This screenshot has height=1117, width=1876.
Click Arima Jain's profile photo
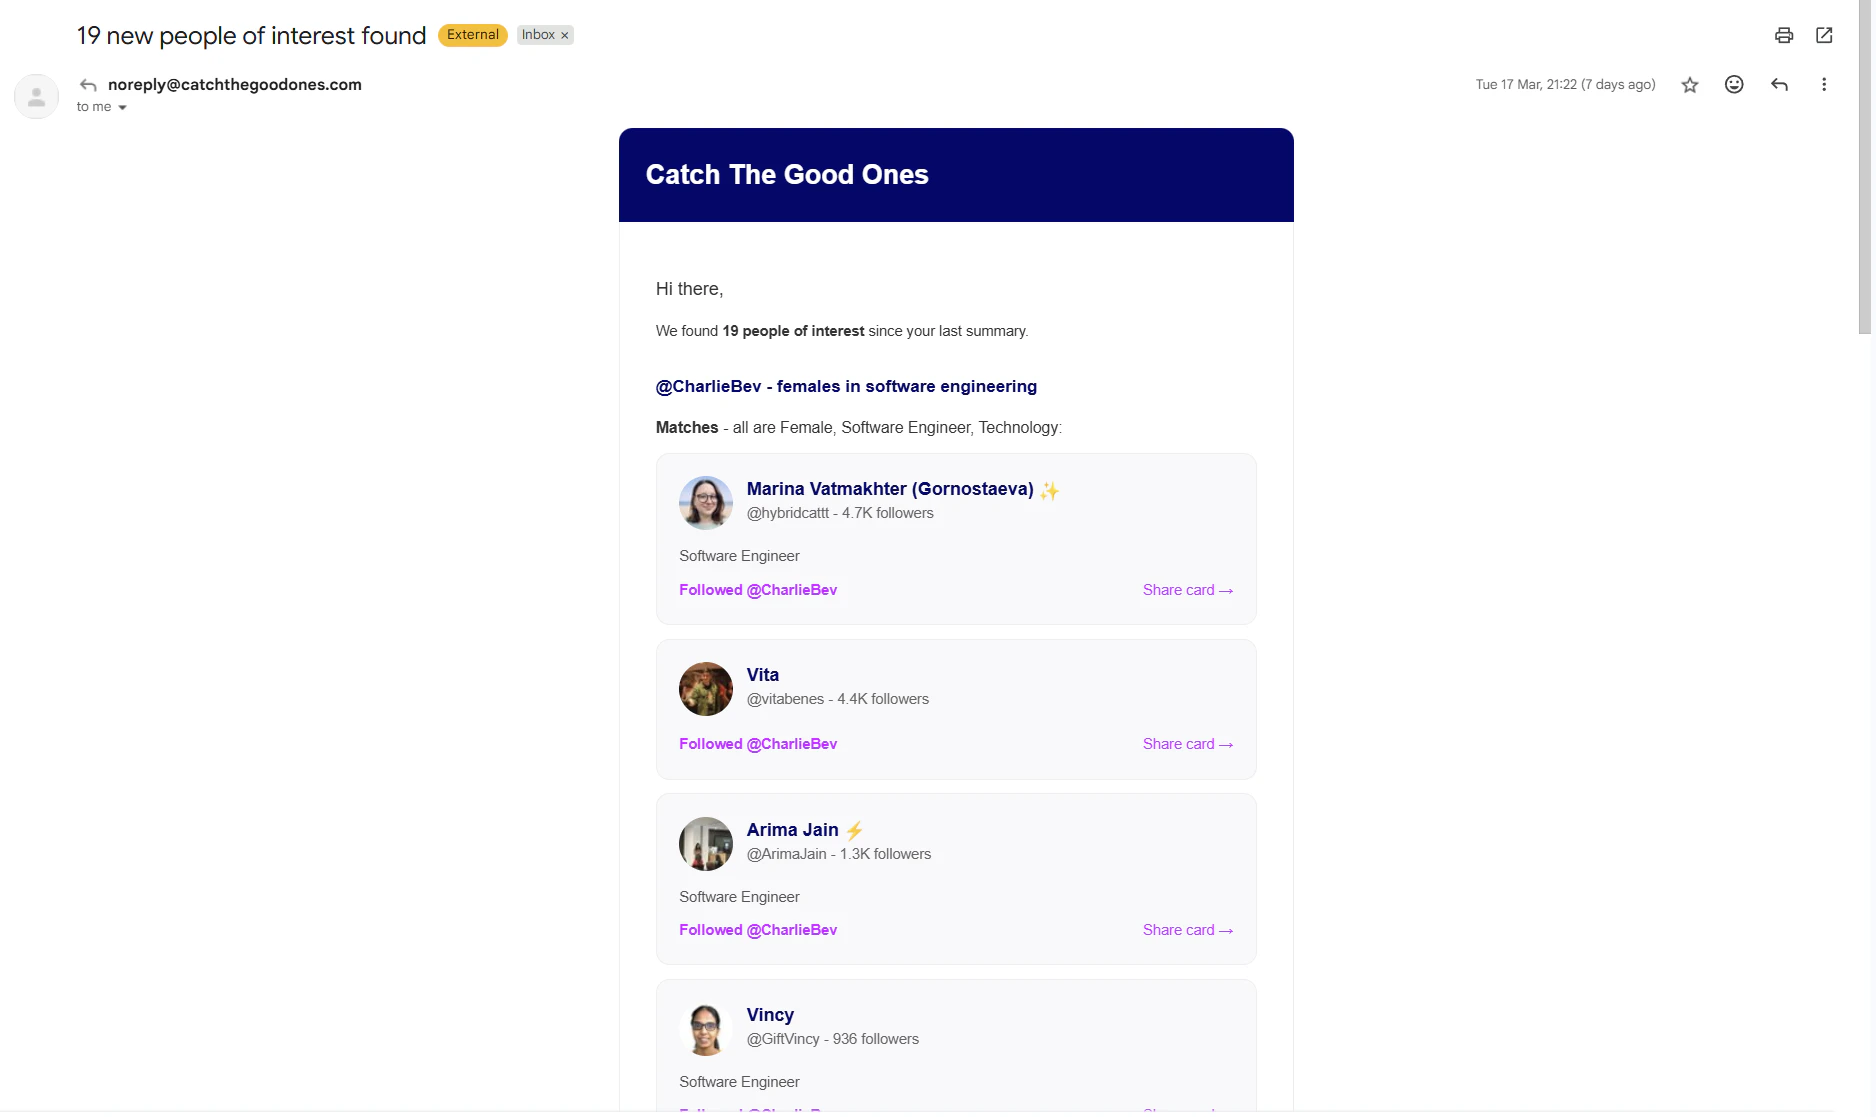click(706, 844)
